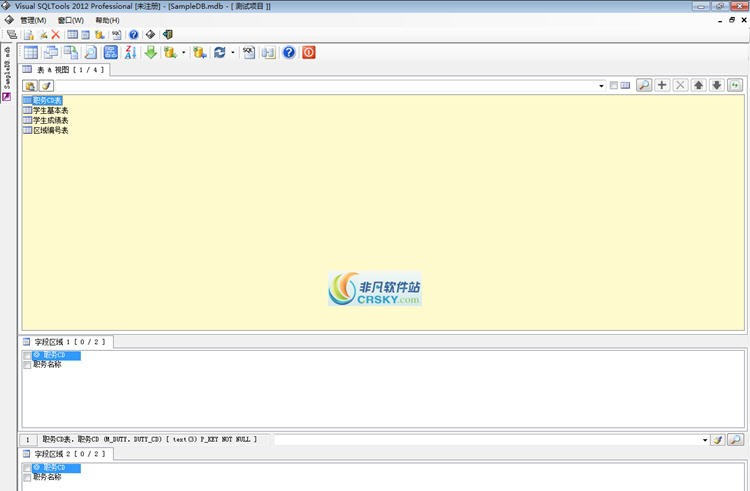Click the server list icon in top toolbar
Image resolution: width=750 pixels, height=491 pixels.
pyautogui.click(x=12, y=34)
